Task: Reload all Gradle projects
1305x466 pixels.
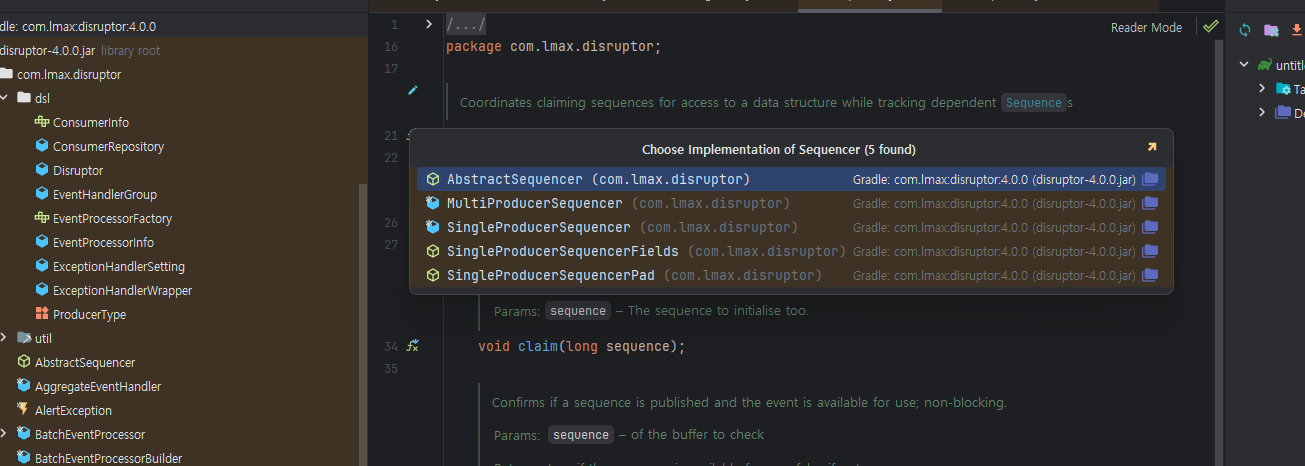Action: [1246, 30]
